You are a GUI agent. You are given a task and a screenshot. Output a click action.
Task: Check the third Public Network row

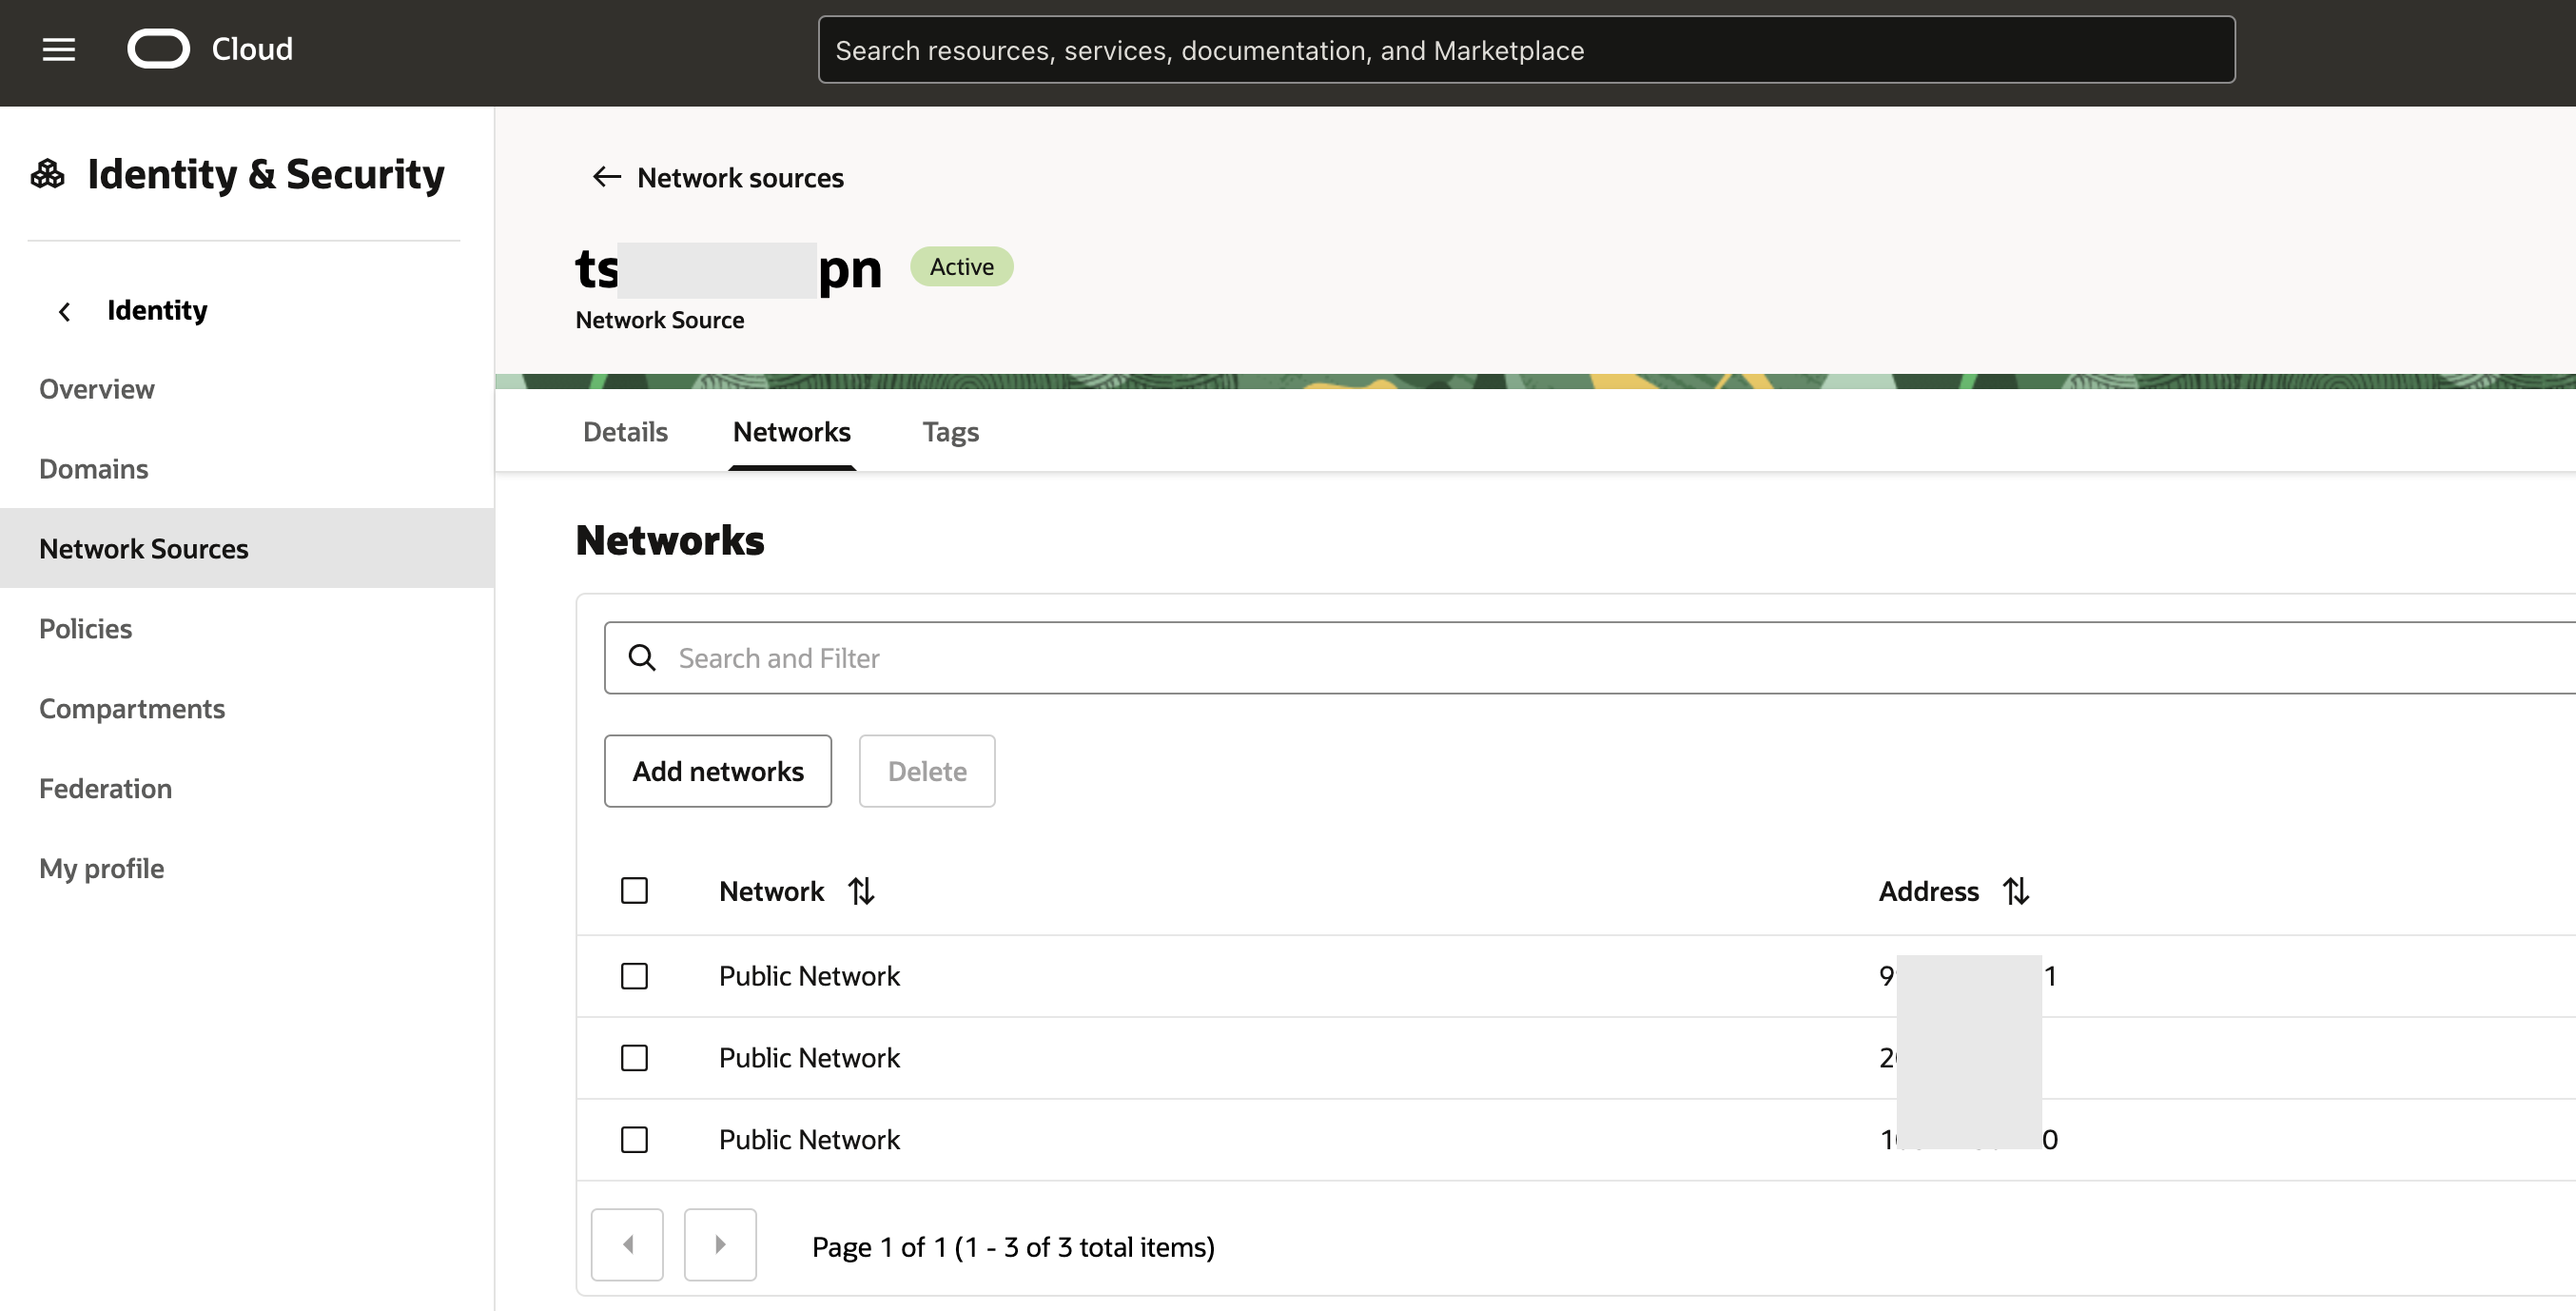click(634, 1139)
